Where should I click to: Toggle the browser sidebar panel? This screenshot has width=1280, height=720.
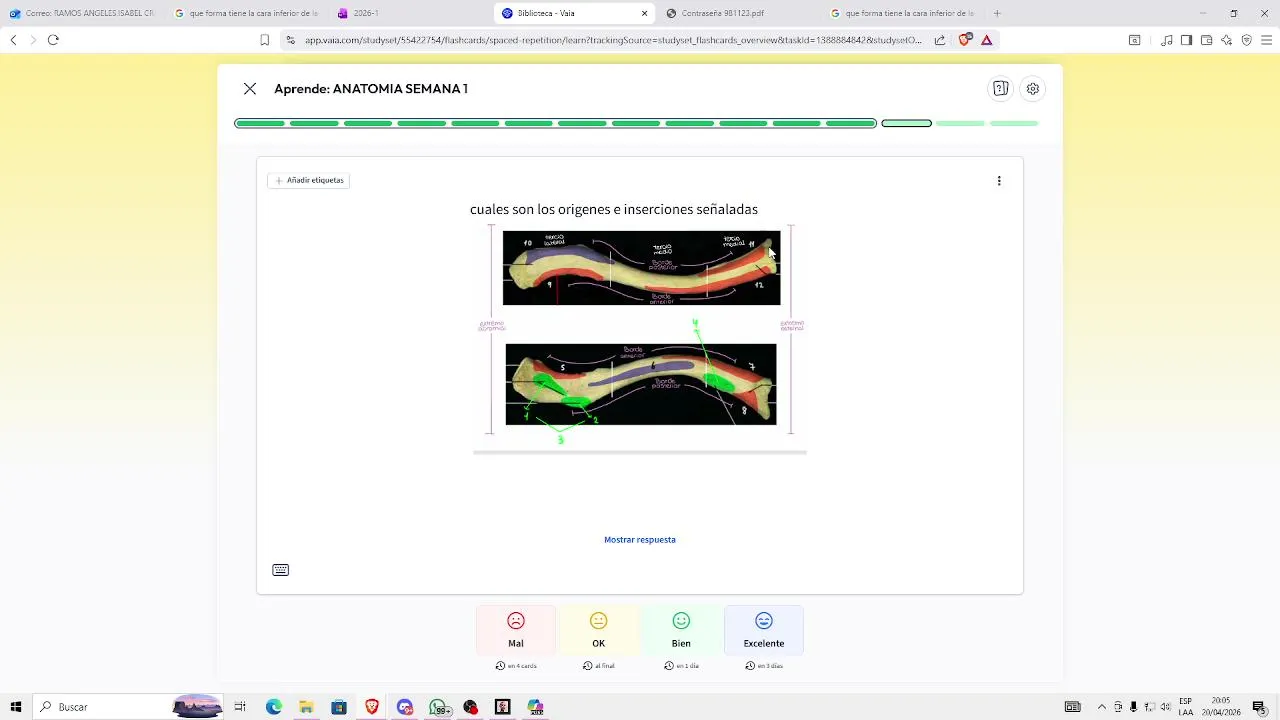[1186, 40]
